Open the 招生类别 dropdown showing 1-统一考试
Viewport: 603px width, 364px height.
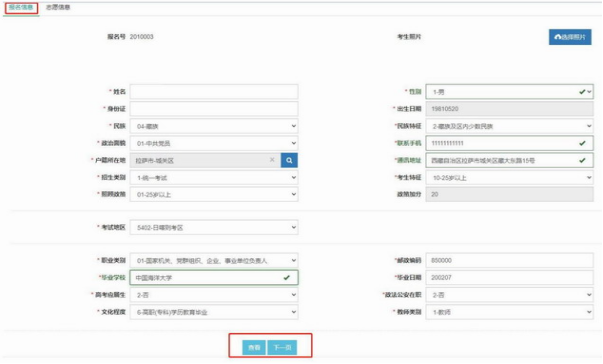pos(214,178)
